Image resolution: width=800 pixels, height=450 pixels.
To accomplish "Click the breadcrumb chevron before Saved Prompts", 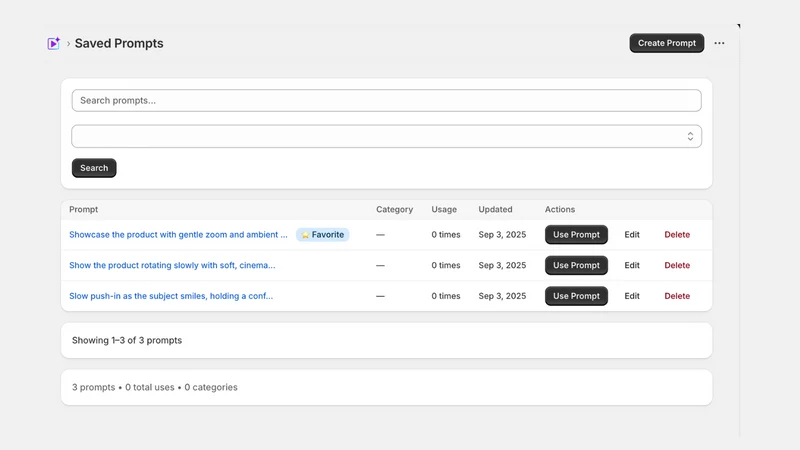I will tap(68, 44).
